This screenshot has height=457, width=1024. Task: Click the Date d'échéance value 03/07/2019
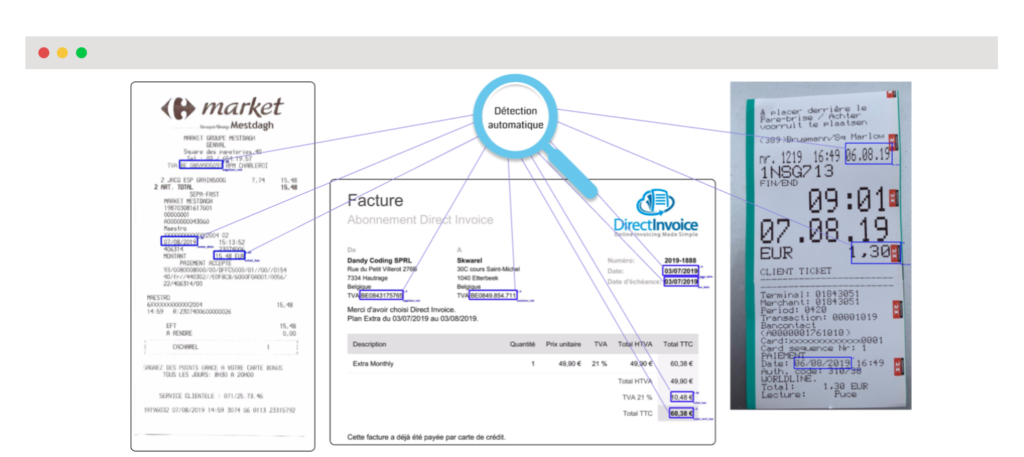(x=681, y=282)
